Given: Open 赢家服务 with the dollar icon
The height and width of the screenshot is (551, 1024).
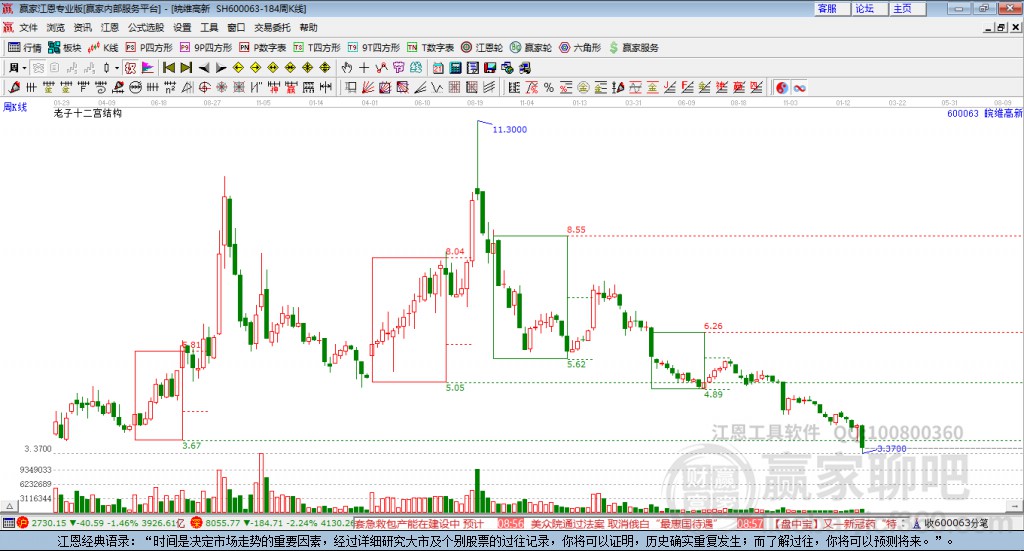Looking at the screenshot, I should pyautogui.click(x=633, y=48).
